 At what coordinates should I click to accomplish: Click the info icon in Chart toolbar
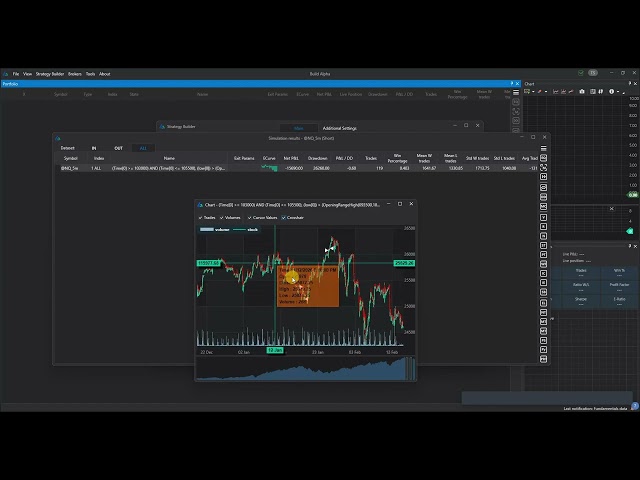[611, 91]
